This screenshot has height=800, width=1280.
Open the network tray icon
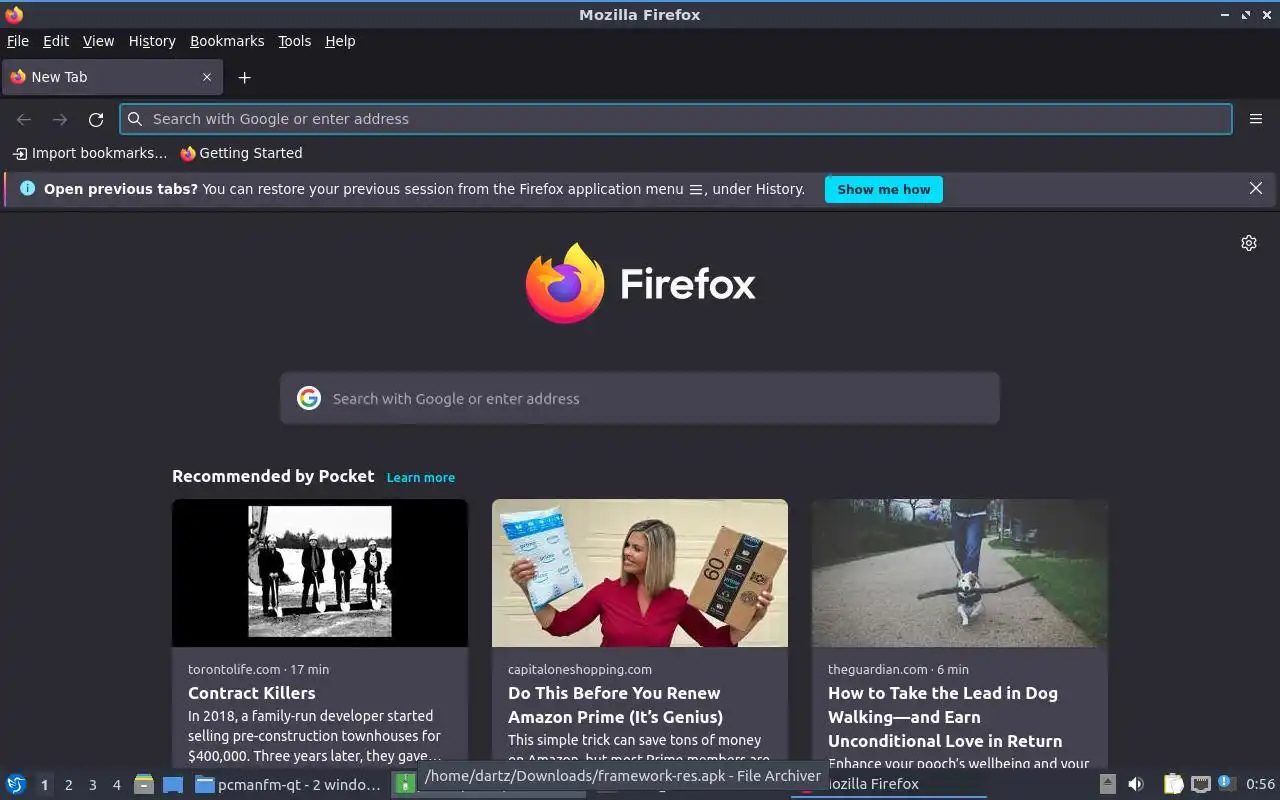1201,784
